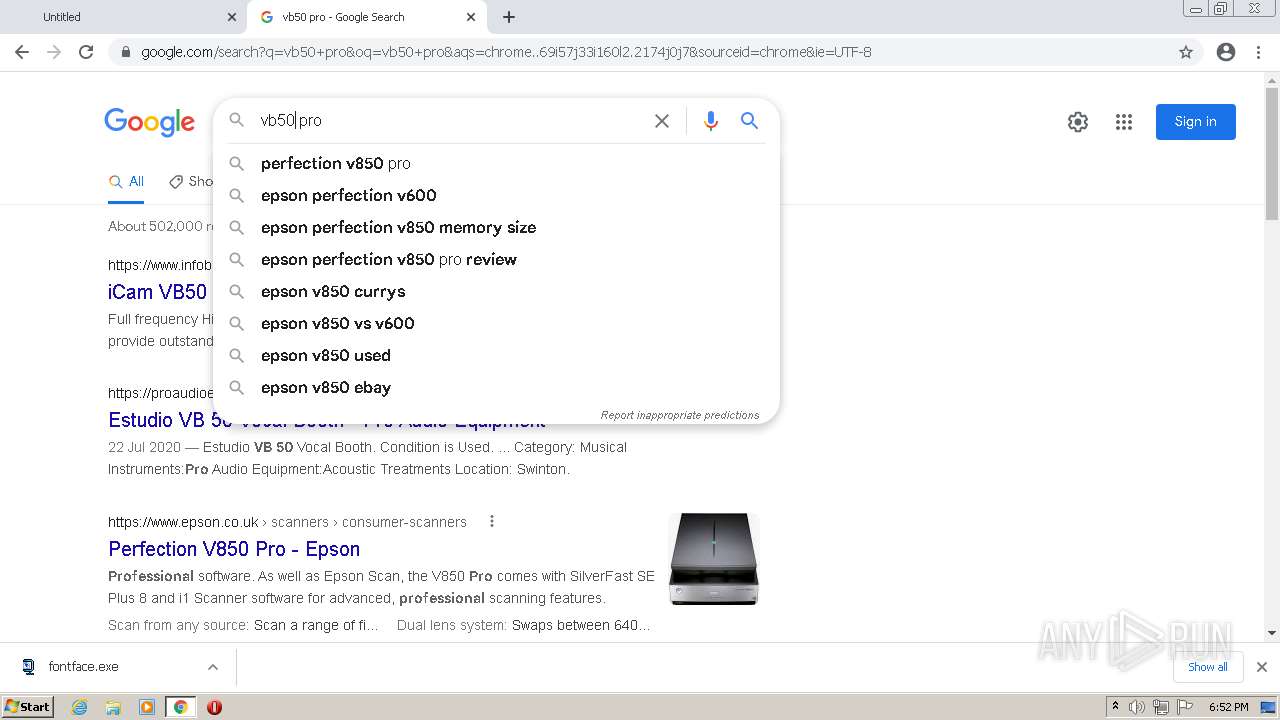Screen dimensions: 1280x720
Task: Choose suggestion 'epson v850 used'
Action: [x=496, y=355]
